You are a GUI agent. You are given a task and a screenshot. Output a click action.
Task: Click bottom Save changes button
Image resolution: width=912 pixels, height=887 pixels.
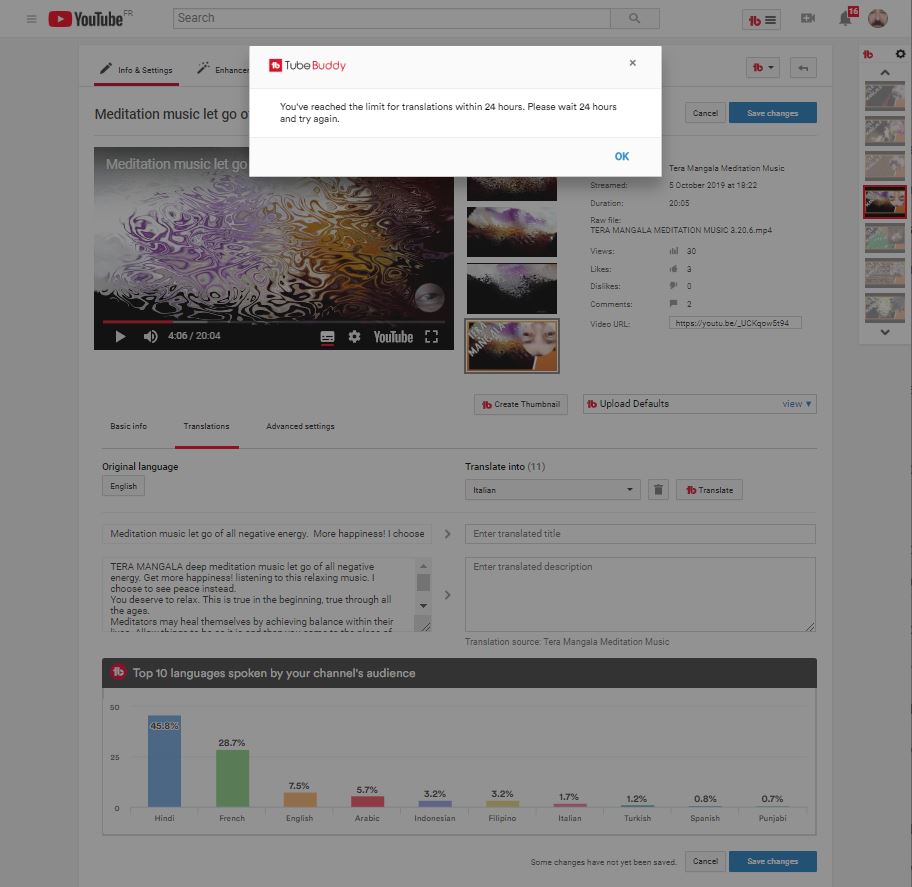click(772, 861)
